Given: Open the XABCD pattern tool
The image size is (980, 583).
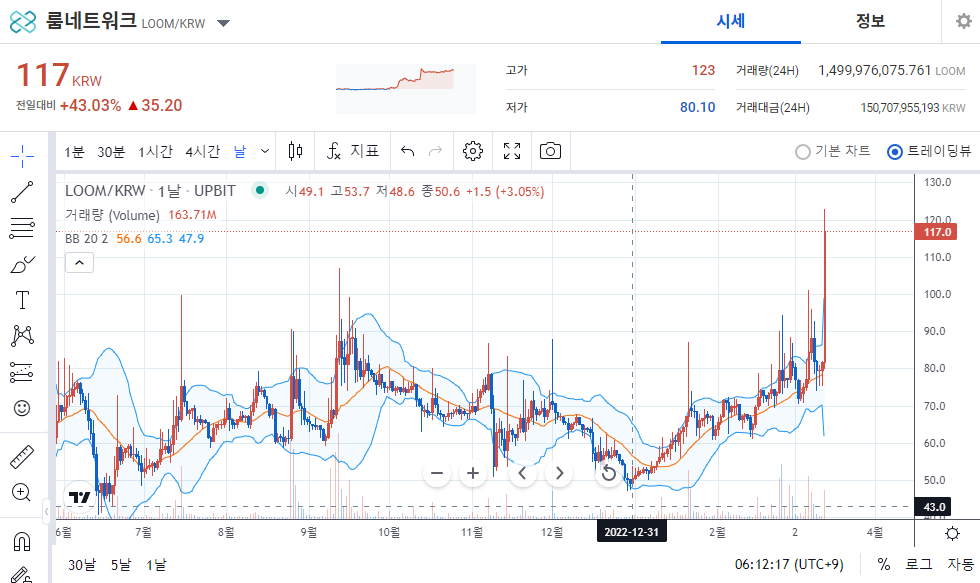Looking at the screenshot, I should point(22,336).
